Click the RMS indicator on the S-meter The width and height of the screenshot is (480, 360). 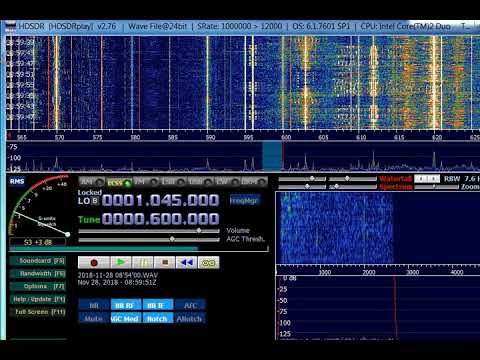(17, 181)
